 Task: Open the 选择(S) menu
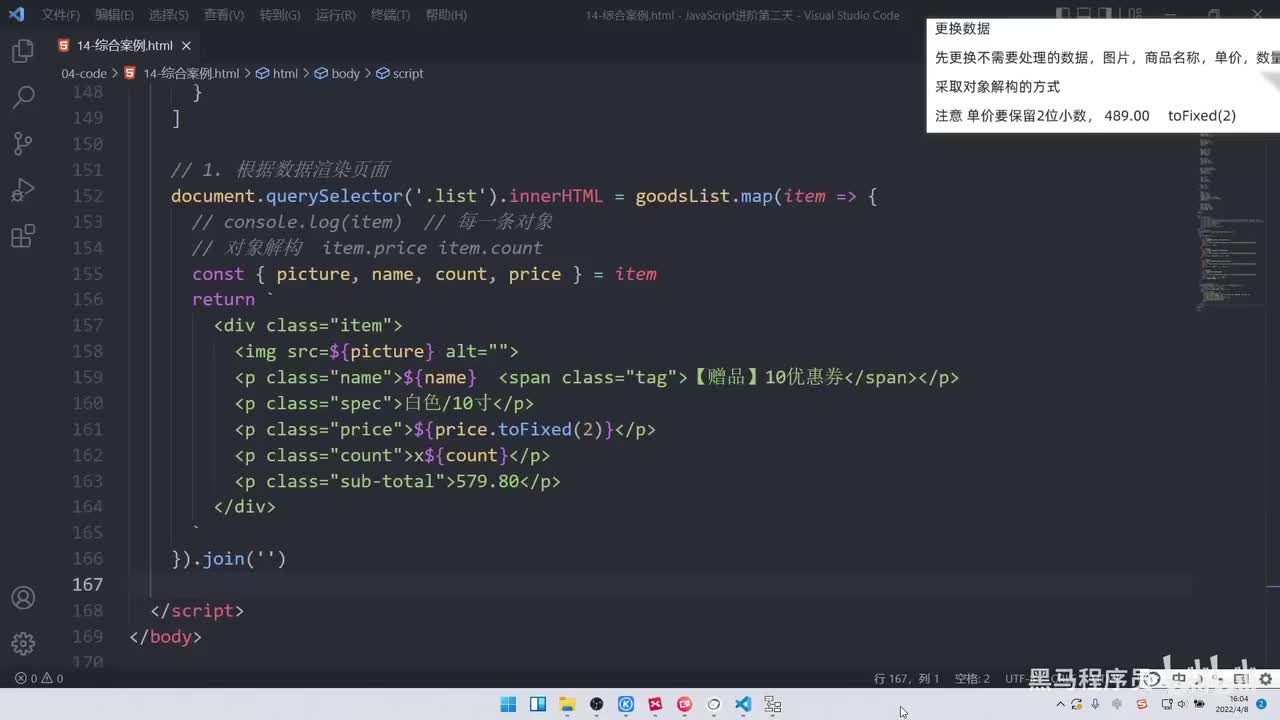coord(168,15)
